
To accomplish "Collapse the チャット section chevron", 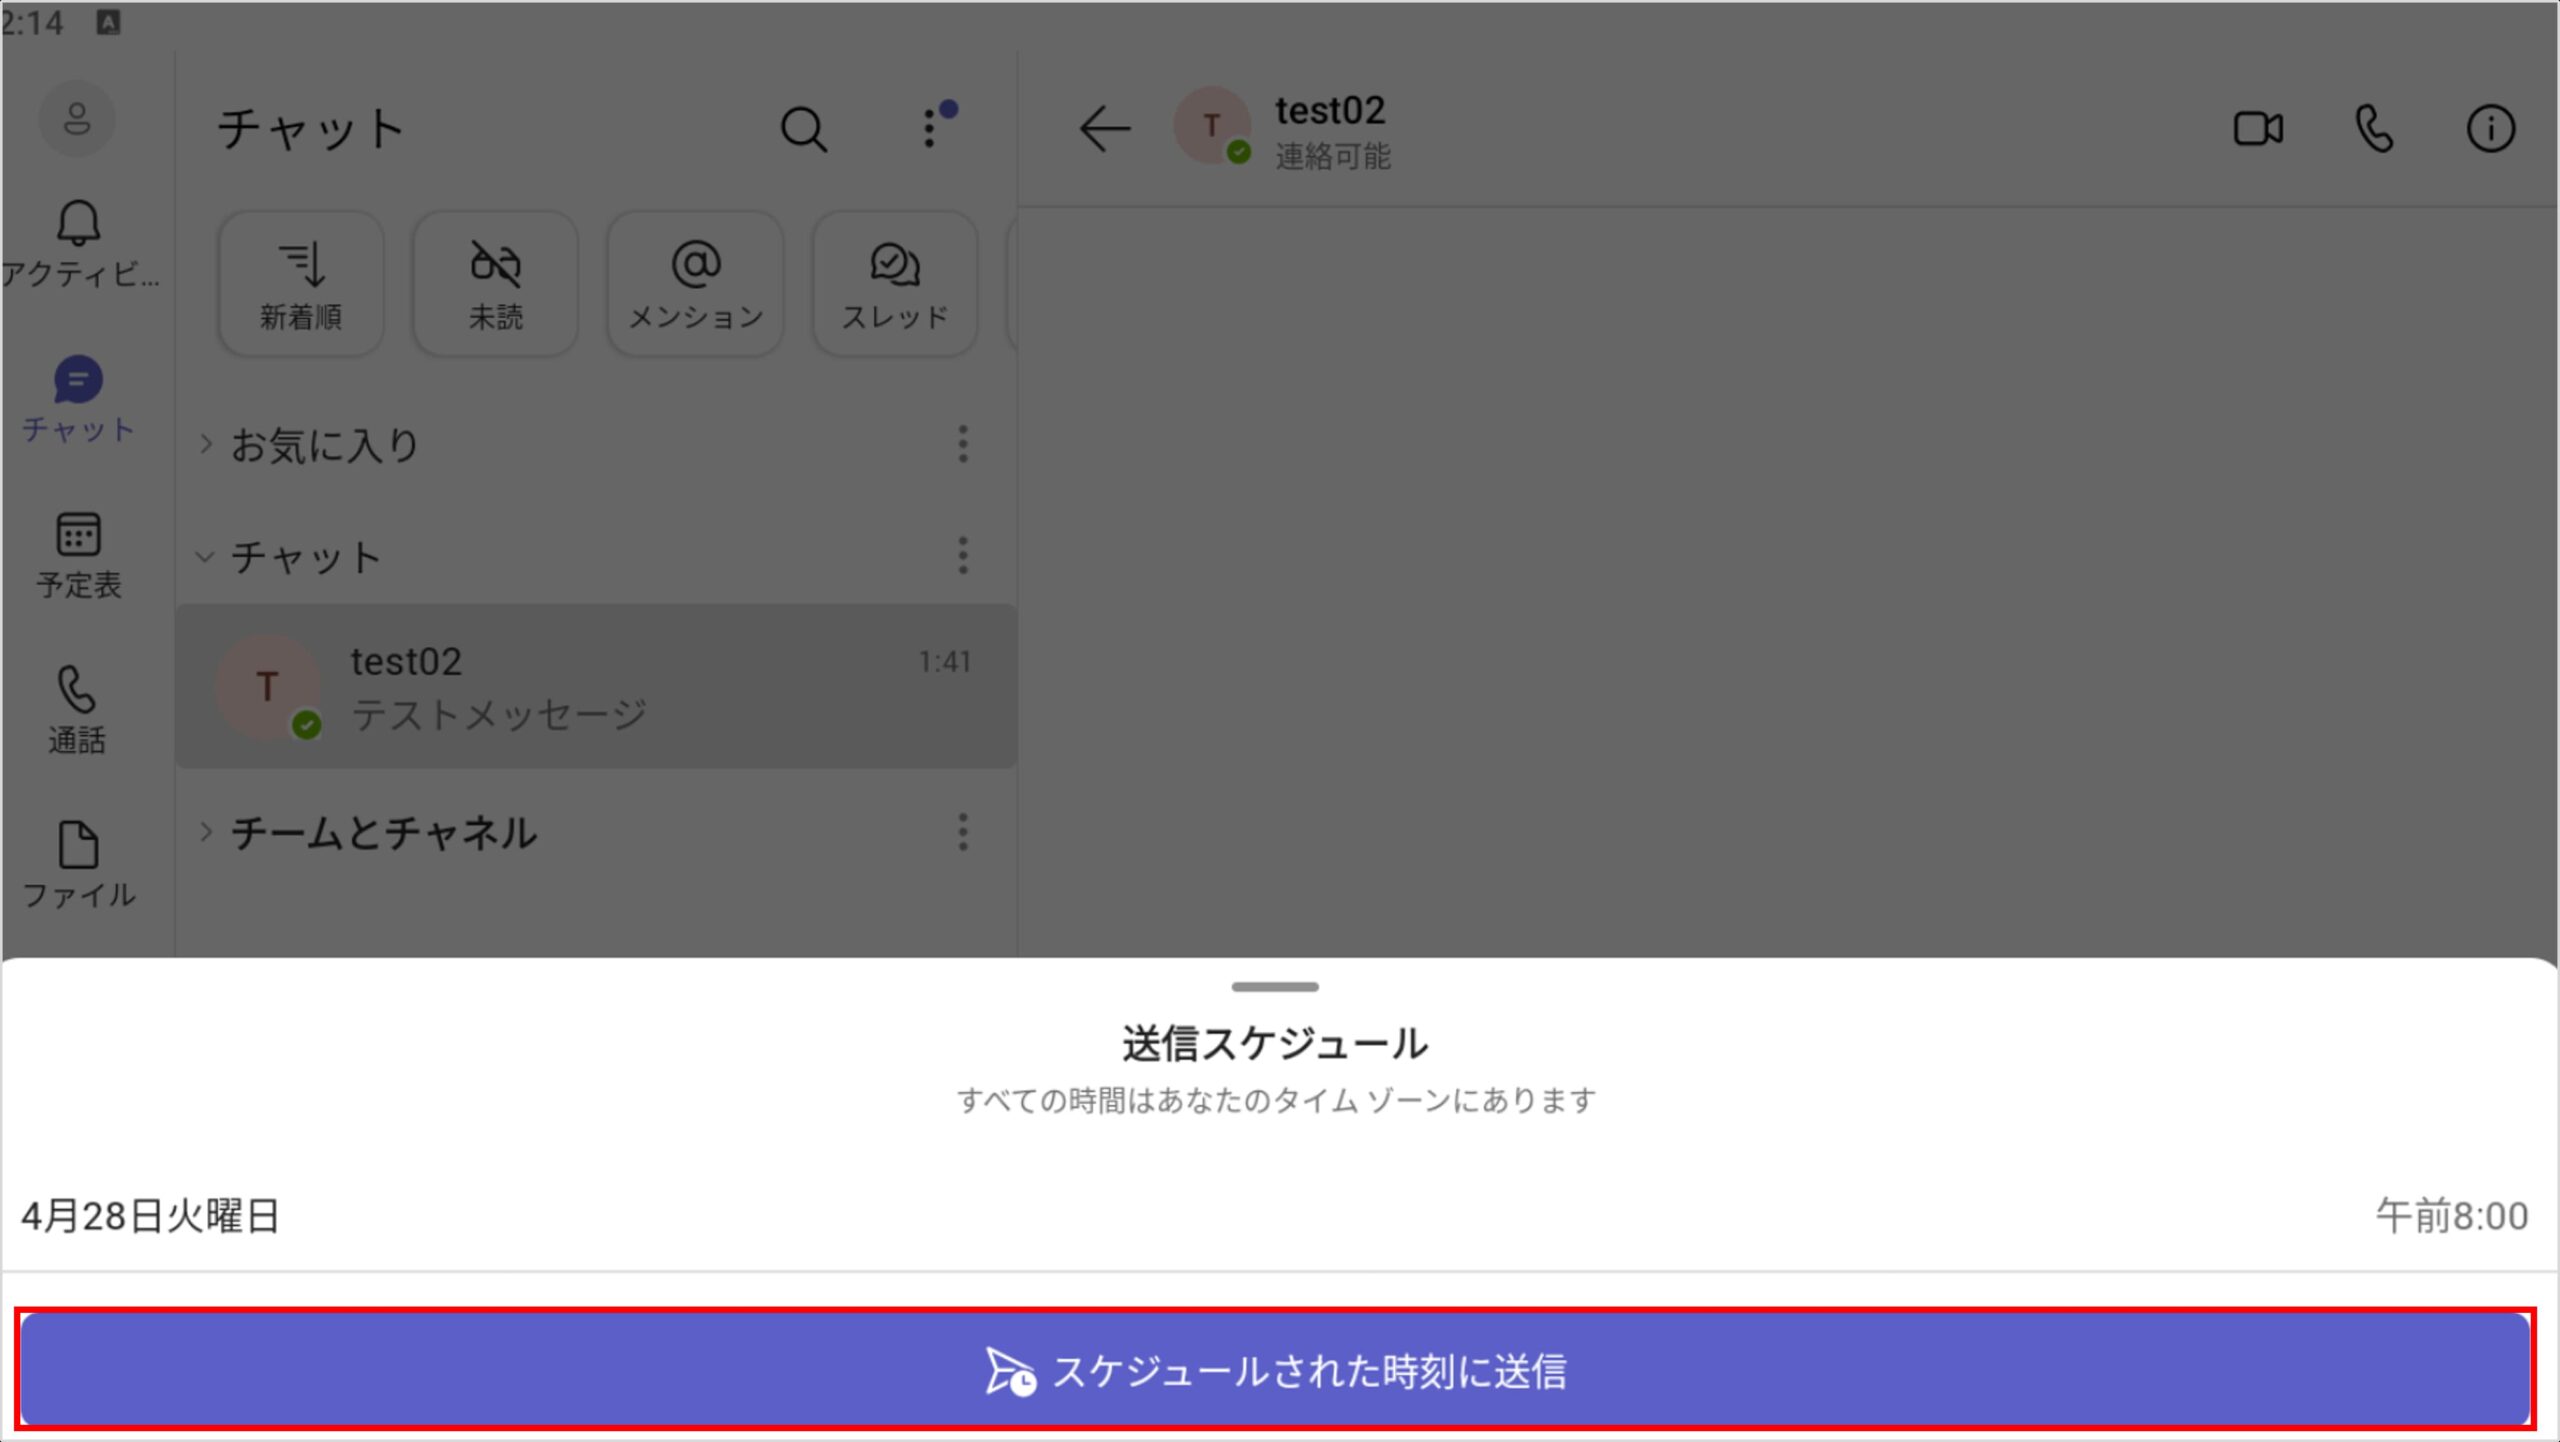I will pos(205,556).
